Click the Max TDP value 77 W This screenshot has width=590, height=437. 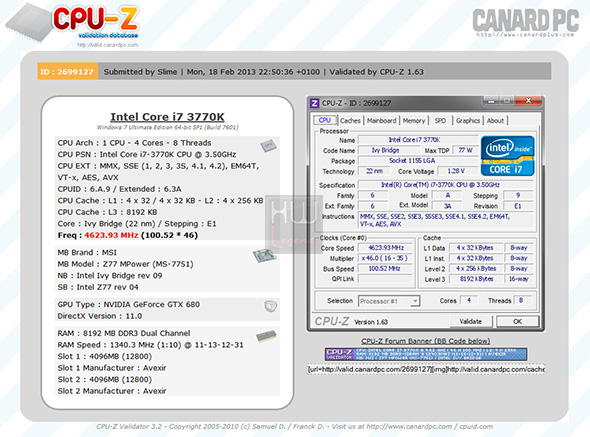465,150
